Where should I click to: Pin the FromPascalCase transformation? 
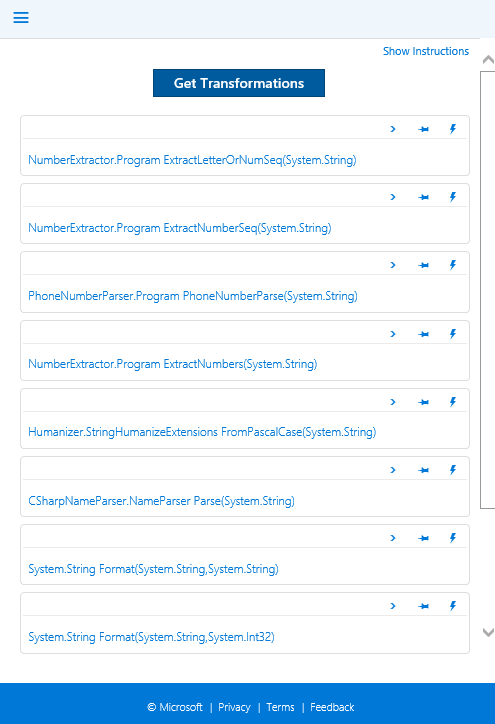pyautogui.click(x=423, y=402)
